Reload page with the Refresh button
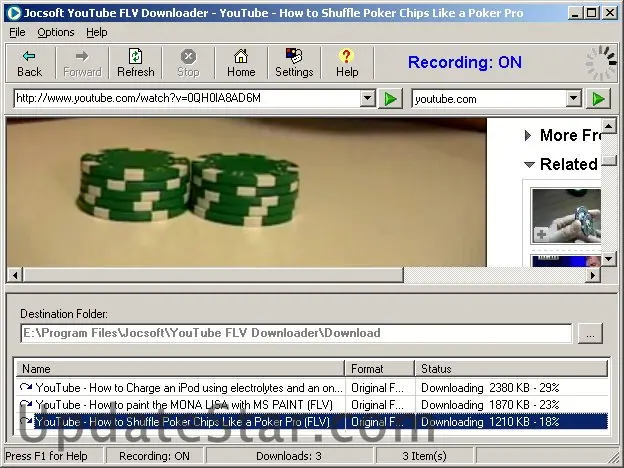Screen dimensions: 624x468 (x=135, y=64)
